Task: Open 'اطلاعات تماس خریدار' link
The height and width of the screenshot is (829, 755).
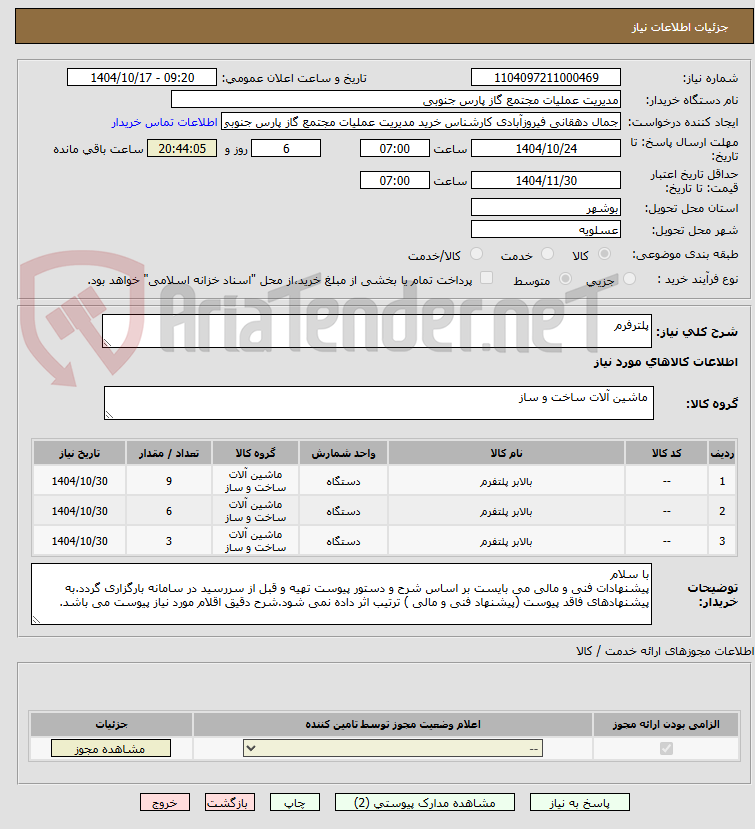Action: 164,122
